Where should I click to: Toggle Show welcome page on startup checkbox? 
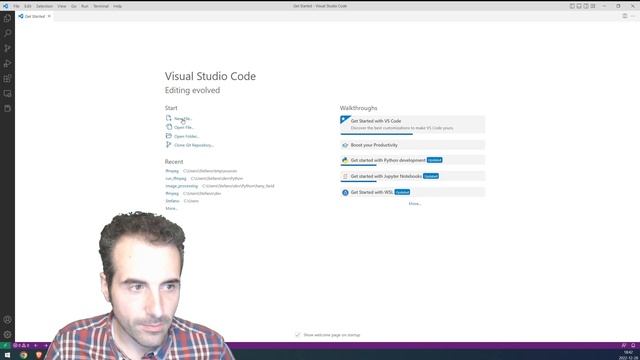[298, 335]
